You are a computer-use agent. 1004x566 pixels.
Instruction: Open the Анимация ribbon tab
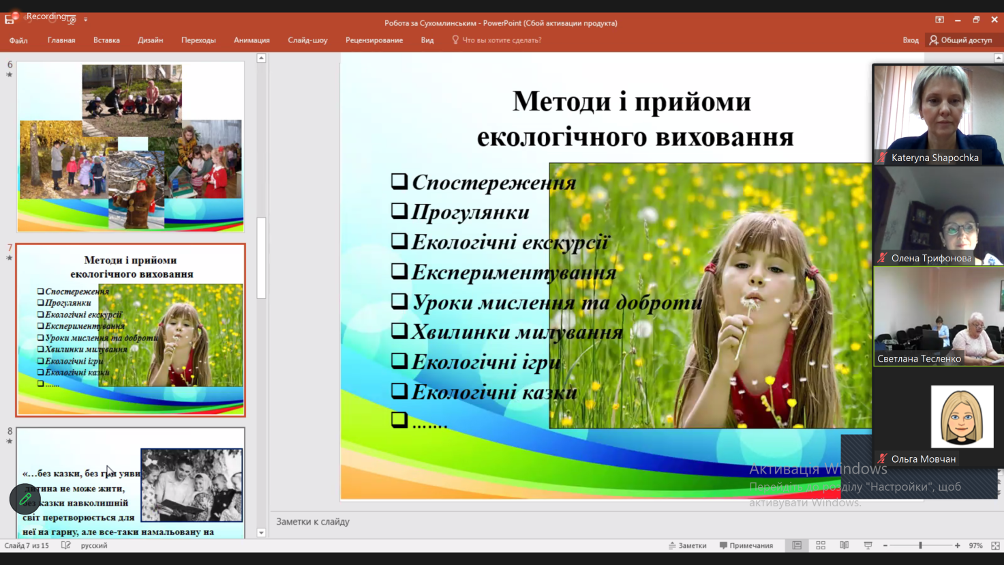251,40
